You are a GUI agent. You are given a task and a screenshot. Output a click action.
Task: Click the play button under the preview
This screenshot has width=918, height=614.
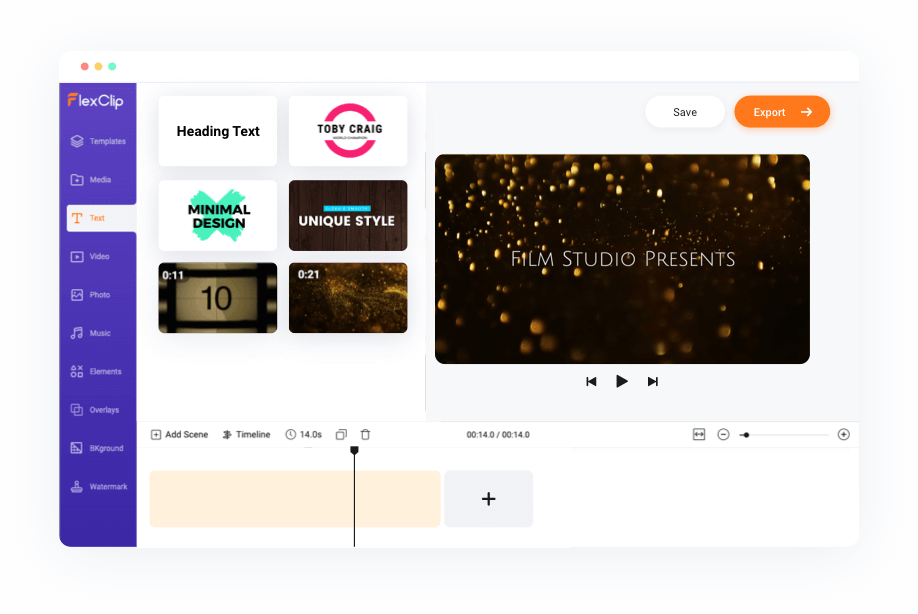tap(621, 381)
